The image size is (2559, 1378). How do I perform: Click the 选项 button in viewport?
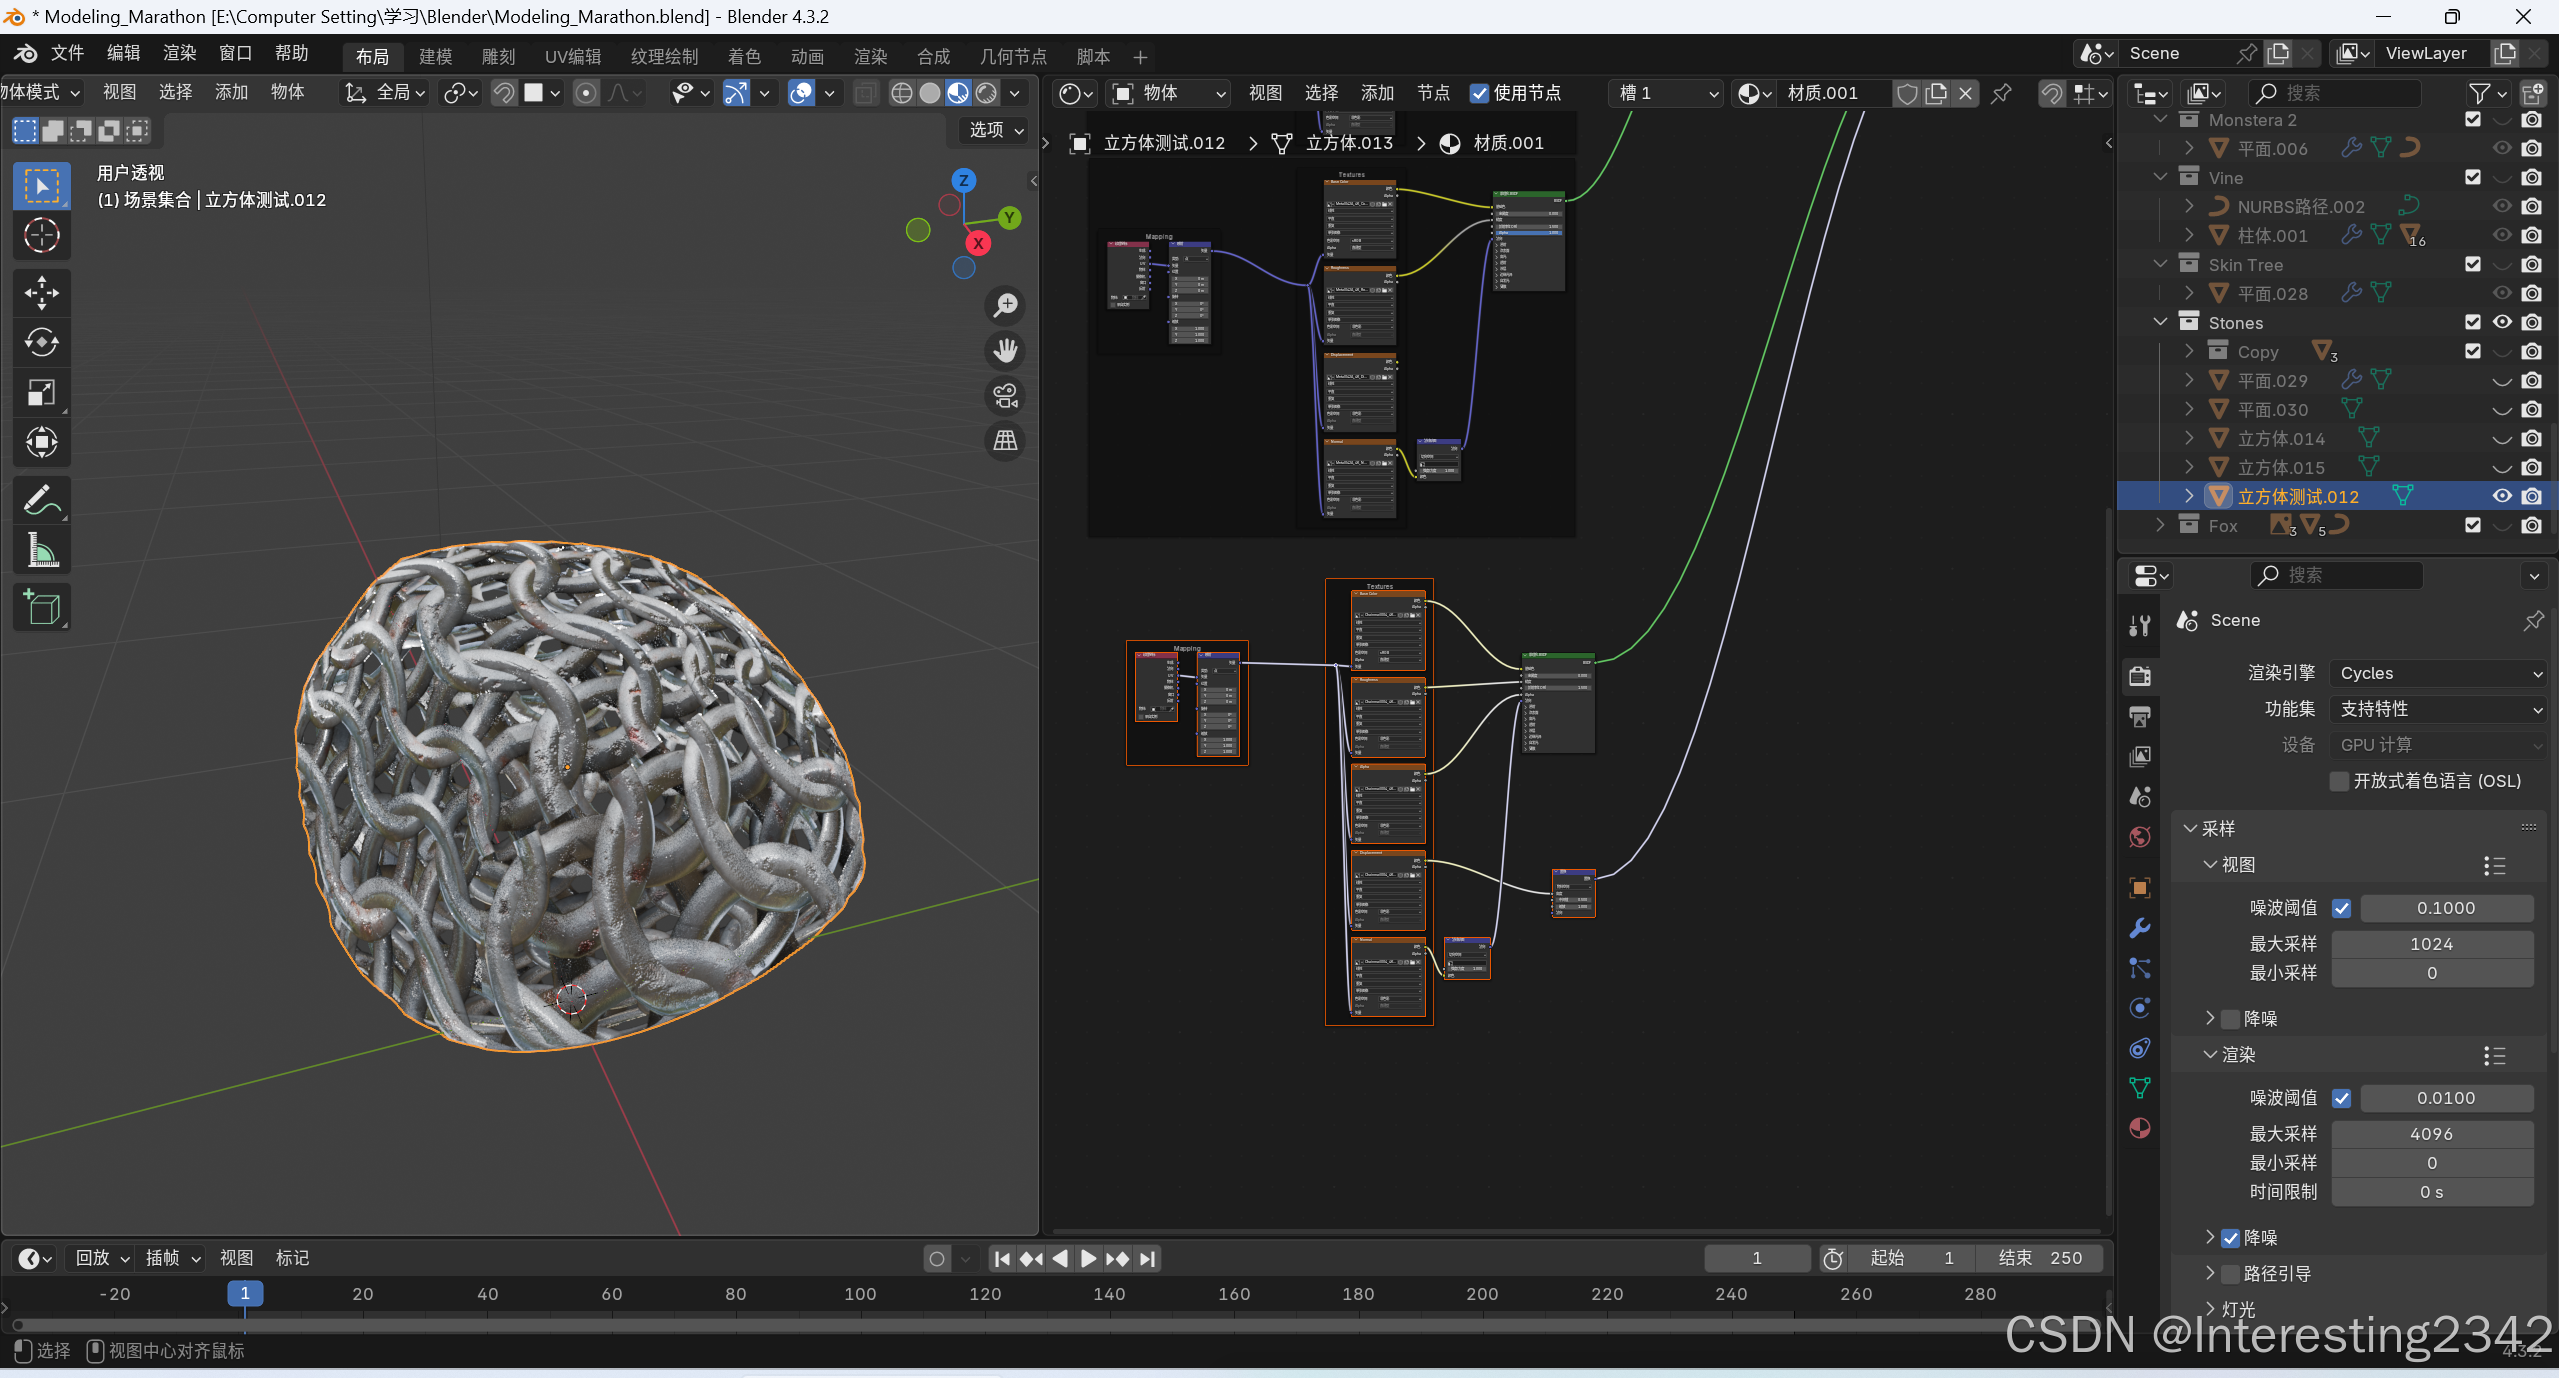[994, 130]
